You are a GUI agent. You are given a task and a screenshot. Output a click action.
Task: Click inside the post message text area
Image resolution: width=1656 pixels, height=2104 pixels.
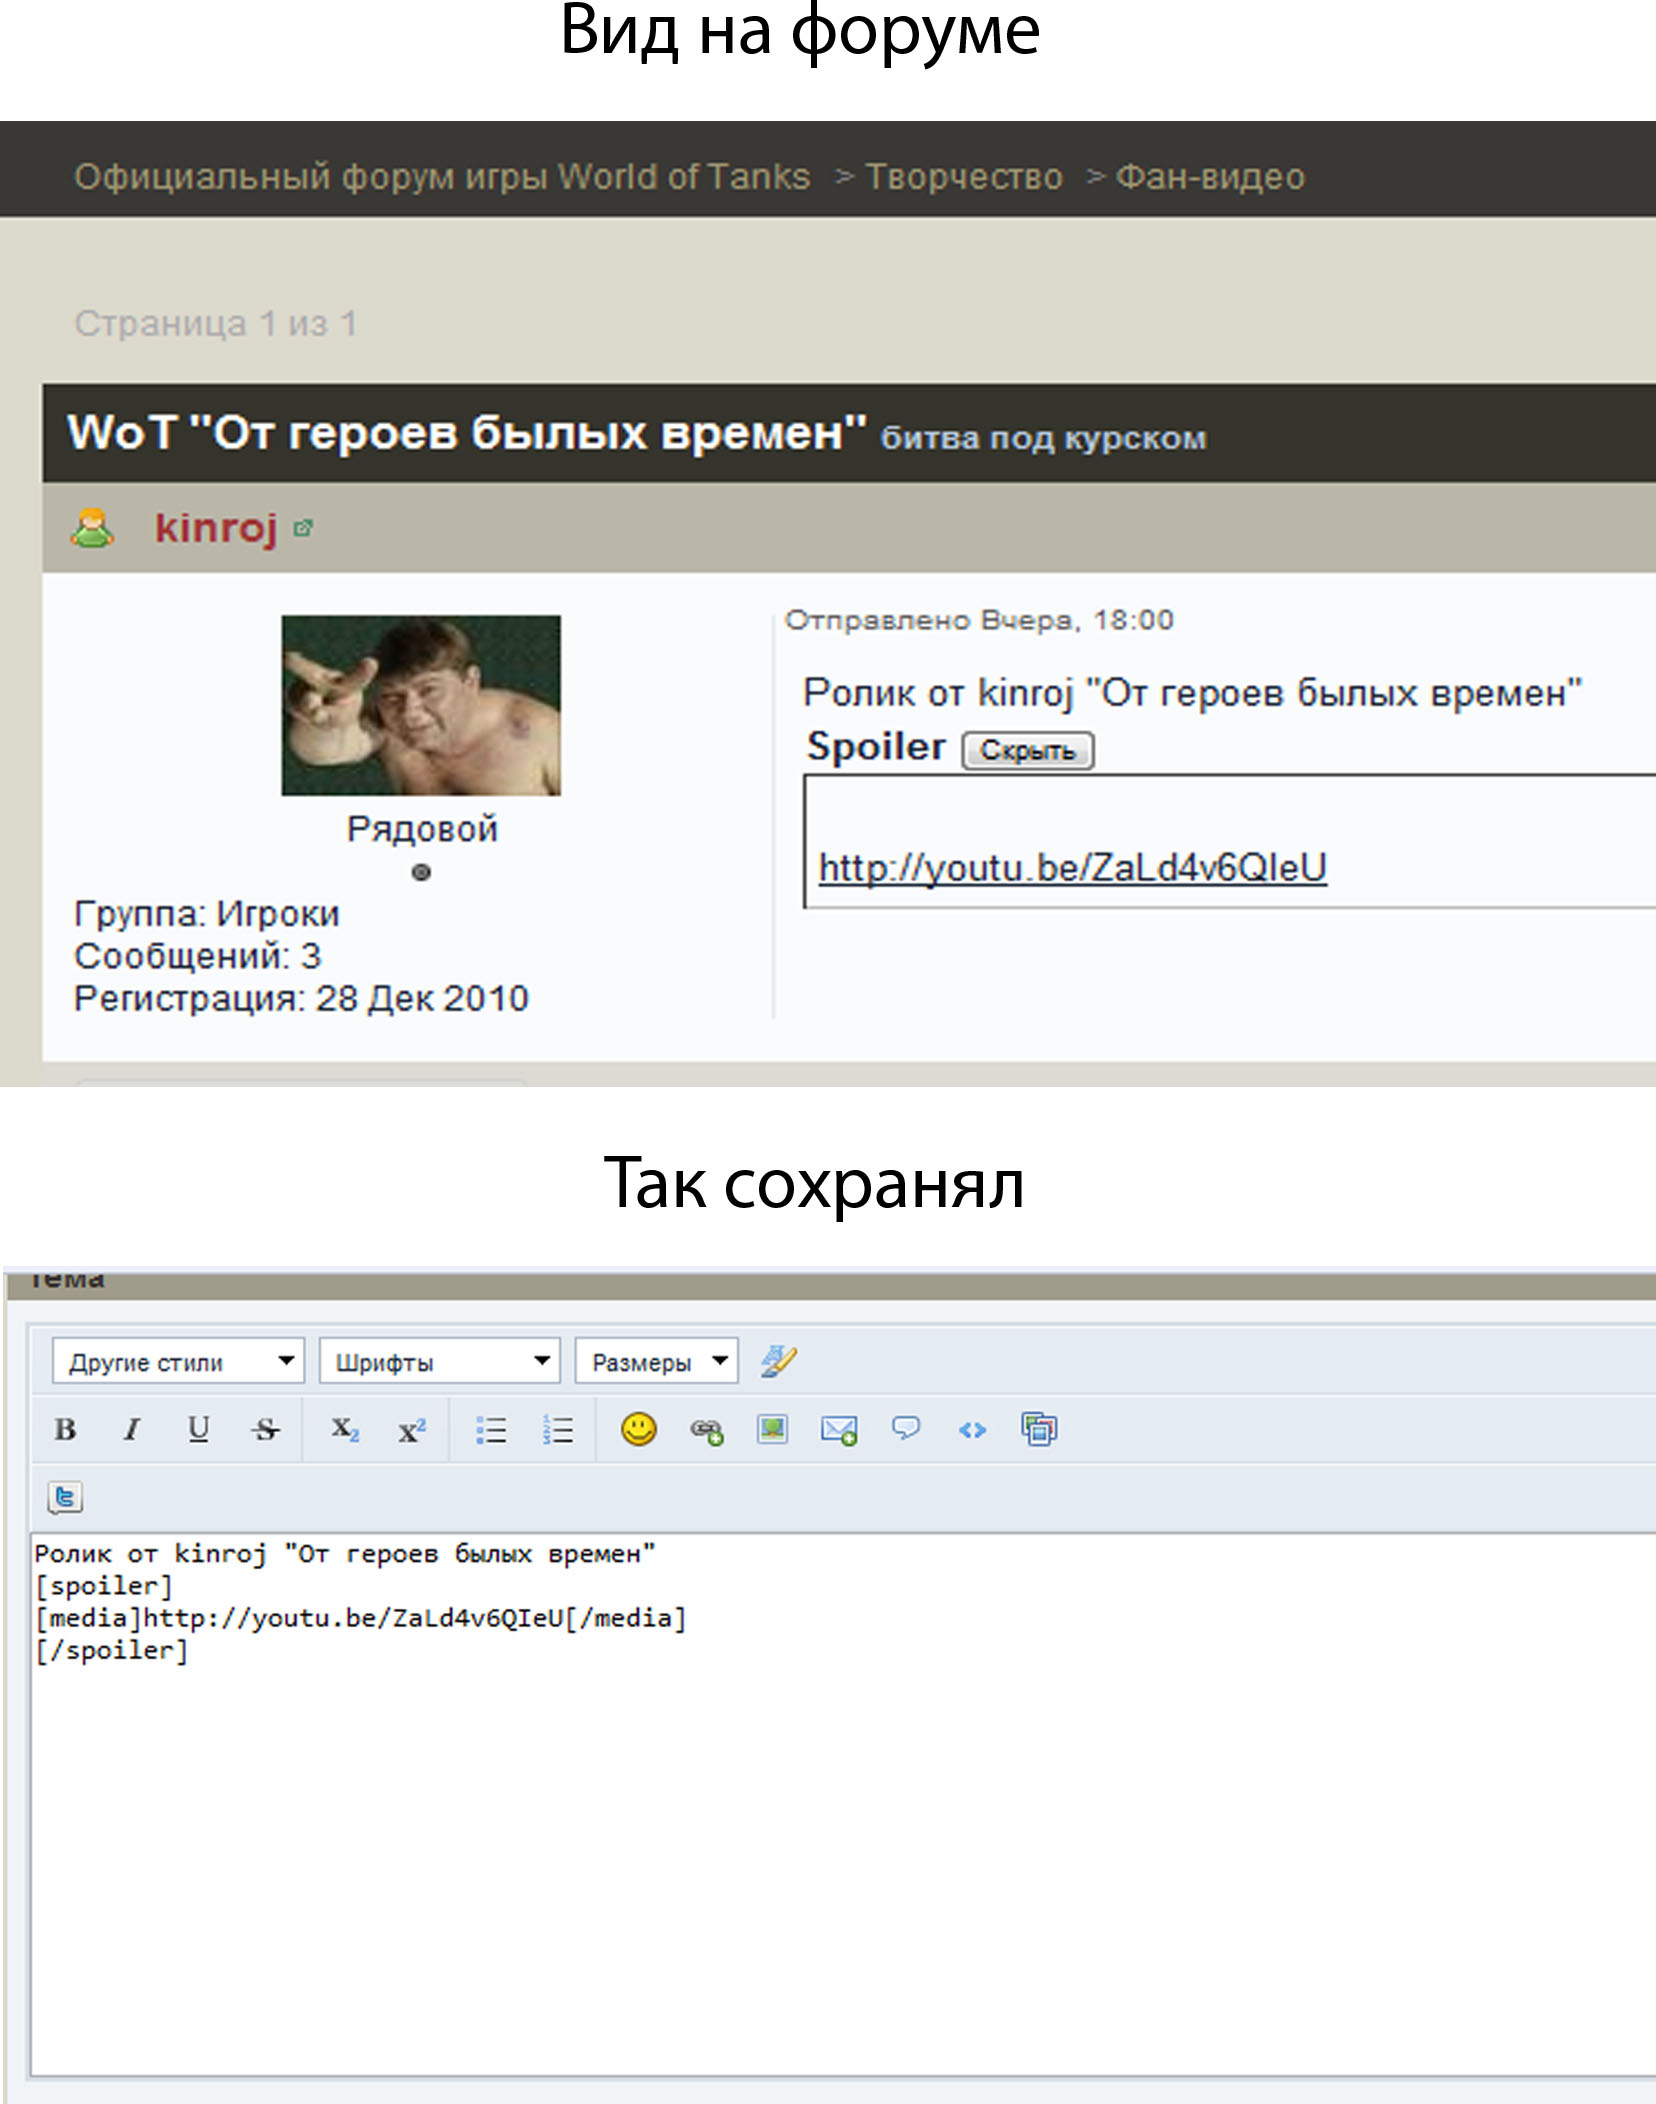click(842, 1804)
